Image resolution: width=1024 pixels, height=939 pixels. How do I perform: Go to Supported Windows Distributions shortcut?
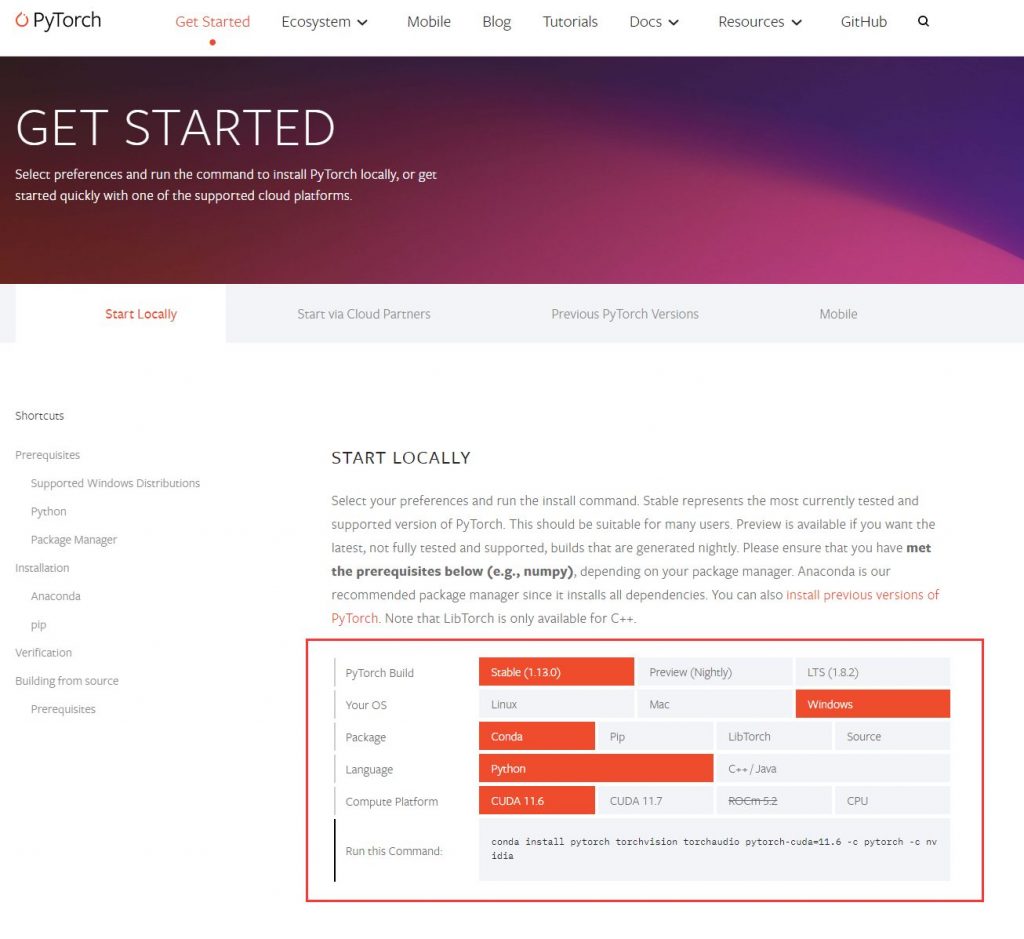coord(115,483)
